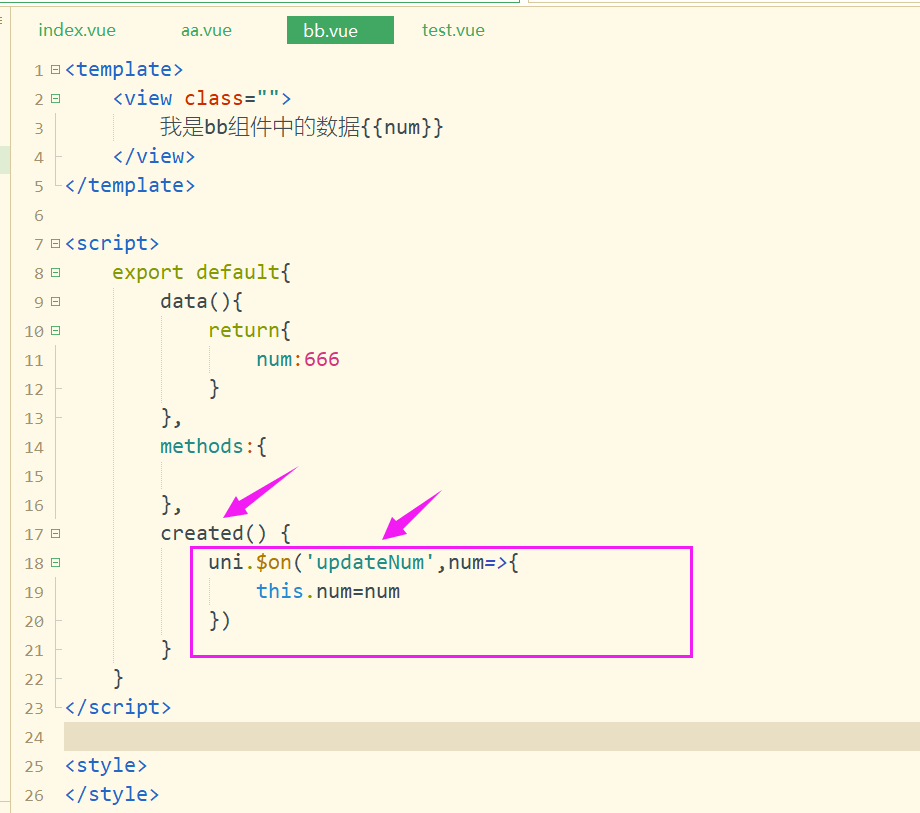Switch to the test.vue tab
Viewport: 920px width, 813px height.
point(453,30)
